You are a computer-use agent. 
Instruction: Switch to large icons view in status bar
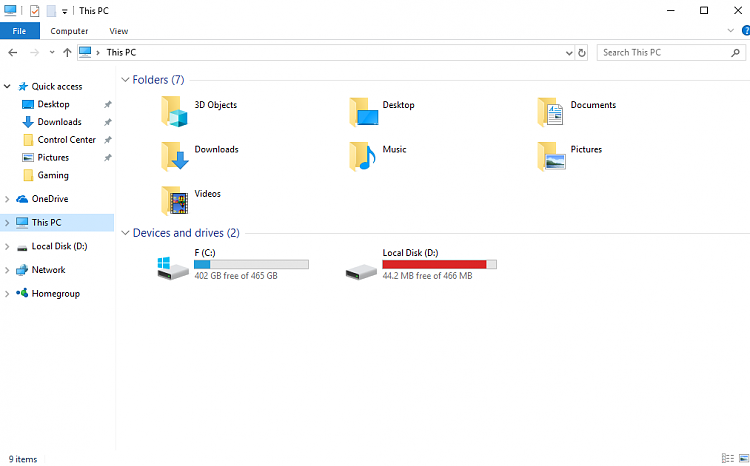click(x=744, y=458)
